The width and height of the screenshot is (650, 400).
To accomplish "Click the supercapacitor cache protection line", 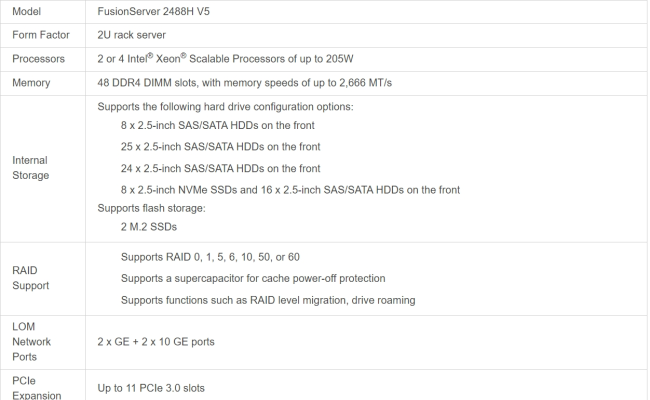I will (253, 278).
